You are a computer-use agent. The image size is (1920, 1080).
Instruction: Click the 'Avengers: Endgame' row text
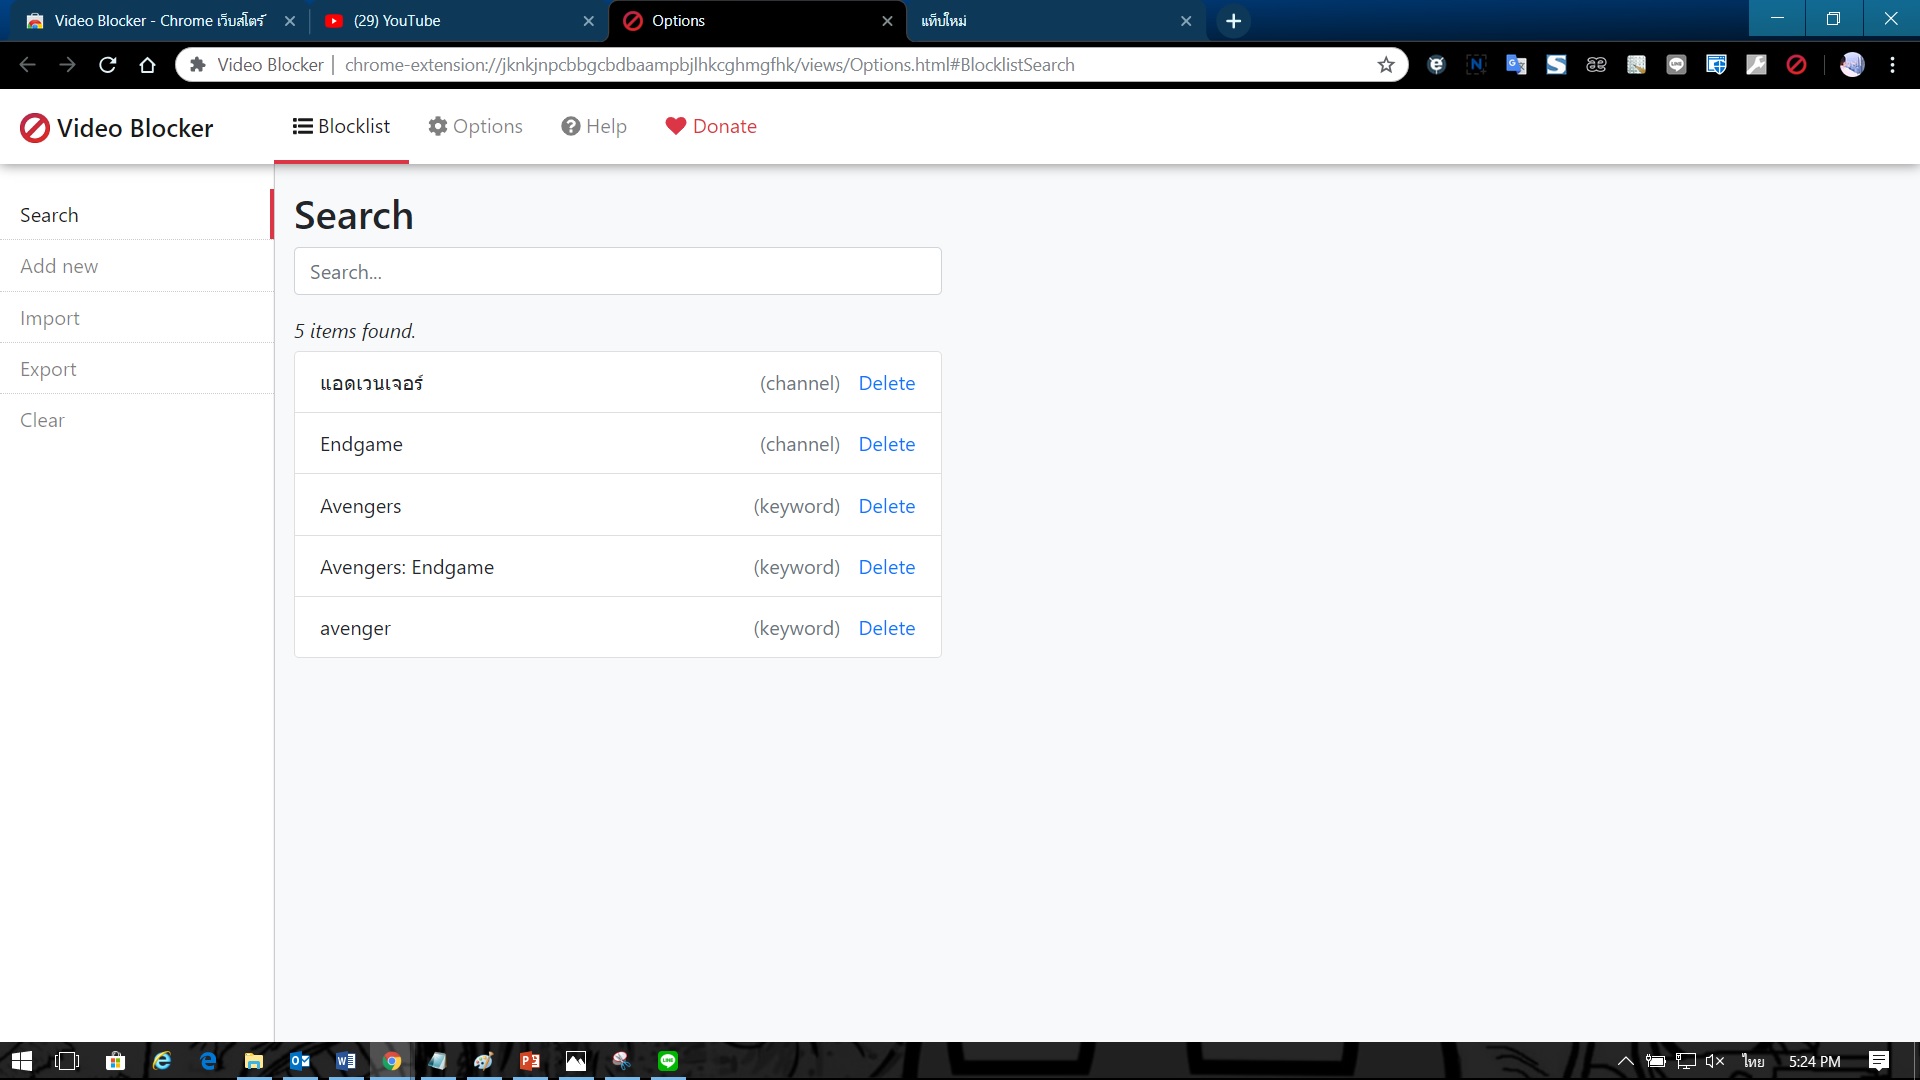[x=407, y=567]
